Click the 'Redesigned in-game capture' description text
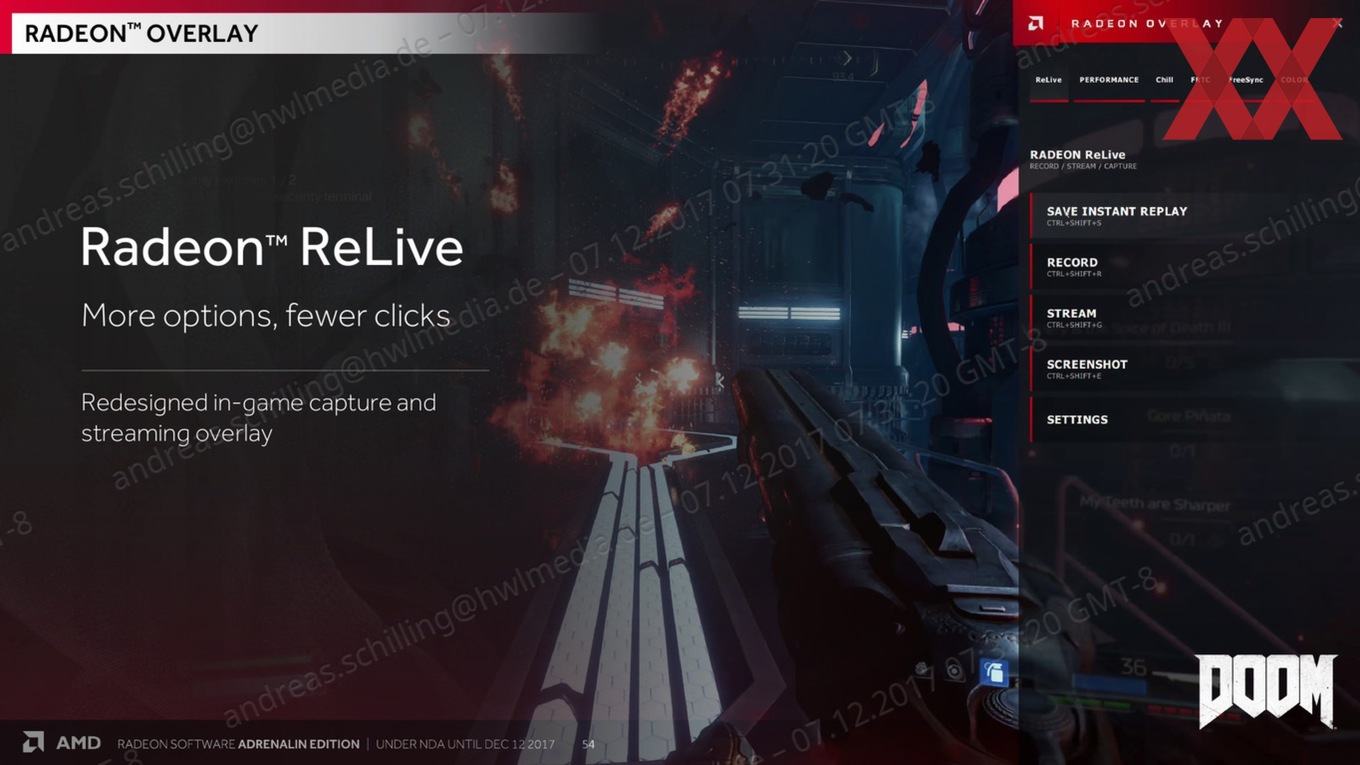 pos(259,418)
